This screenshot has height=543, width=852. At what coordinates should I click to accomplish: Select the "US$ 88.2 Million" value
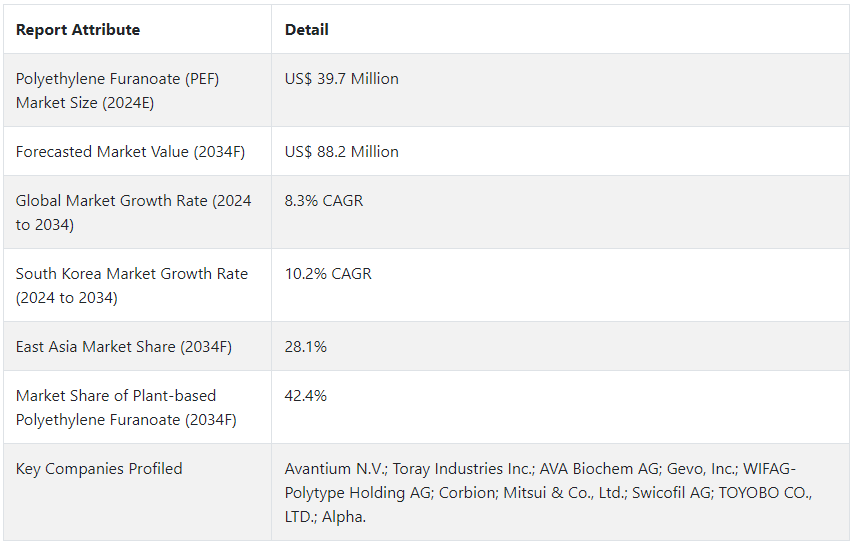[342, 152]
